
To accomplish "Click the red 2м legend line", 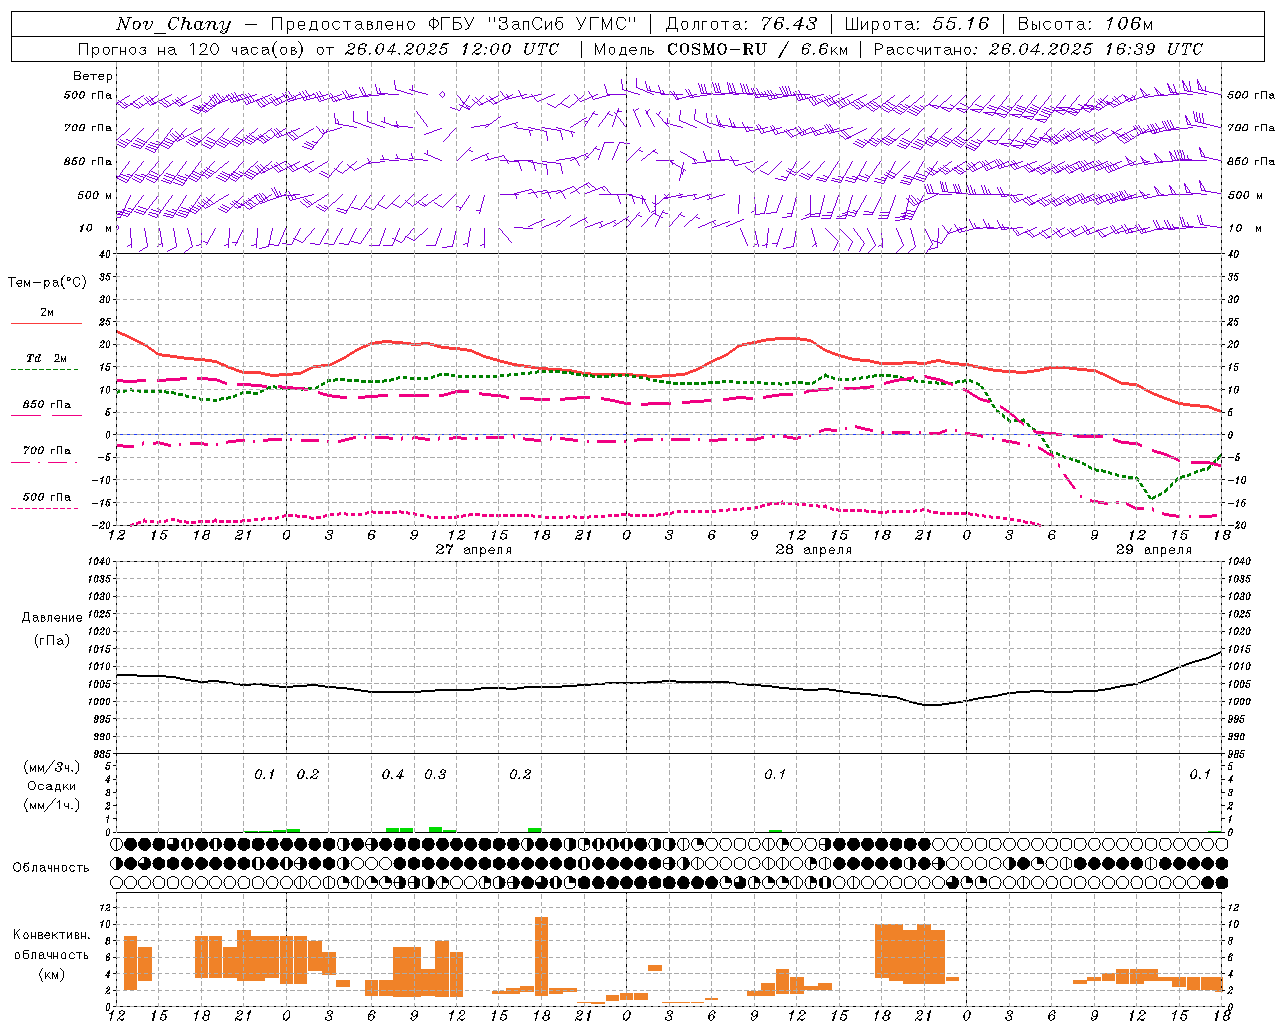I will (x=46, y=323).
